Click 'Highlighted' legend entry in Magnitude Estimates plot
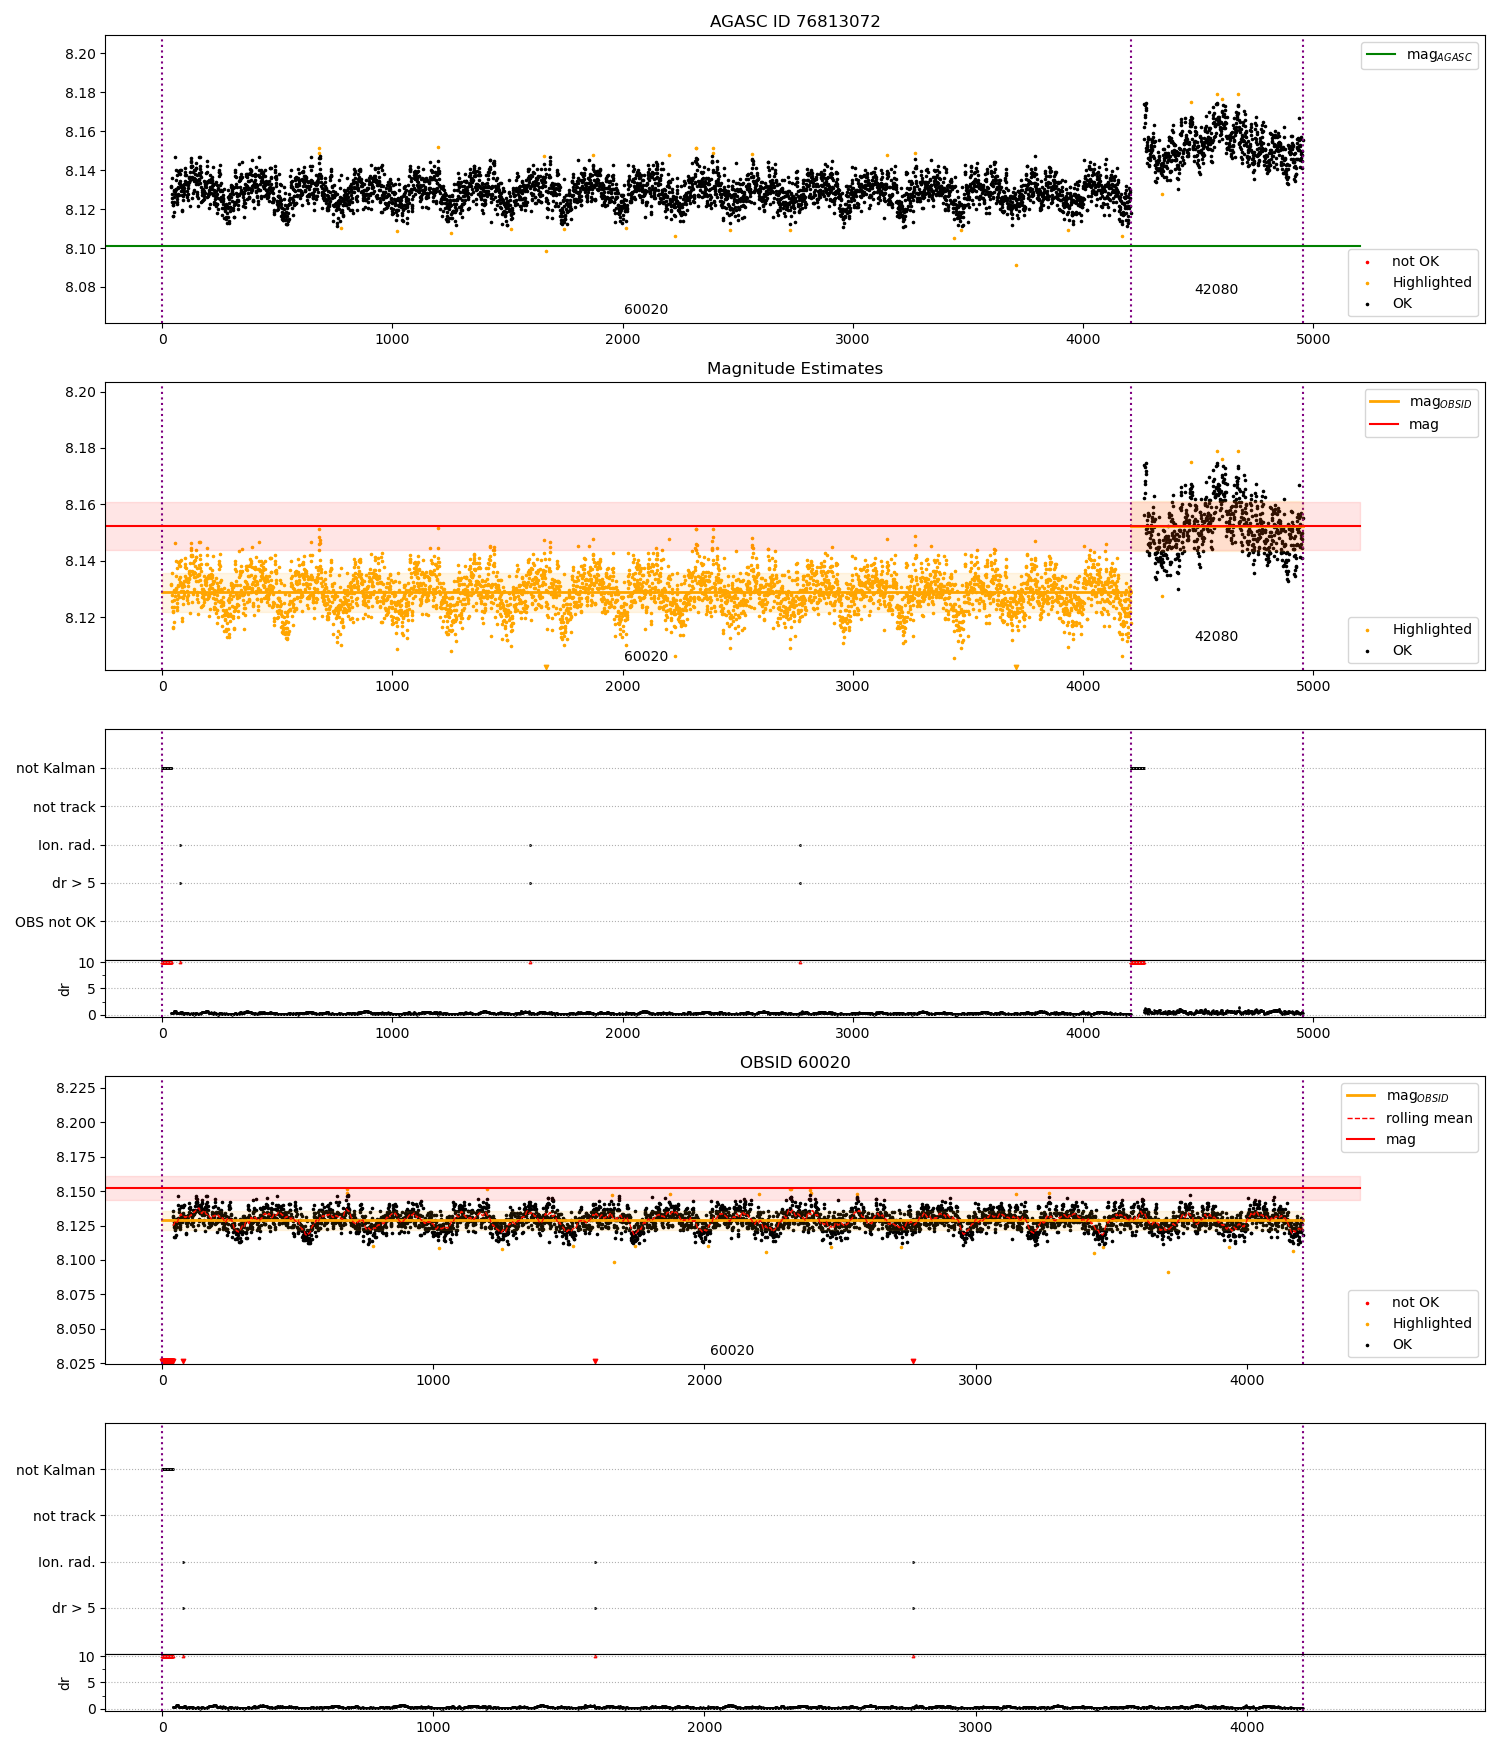 coord(1420,630)
